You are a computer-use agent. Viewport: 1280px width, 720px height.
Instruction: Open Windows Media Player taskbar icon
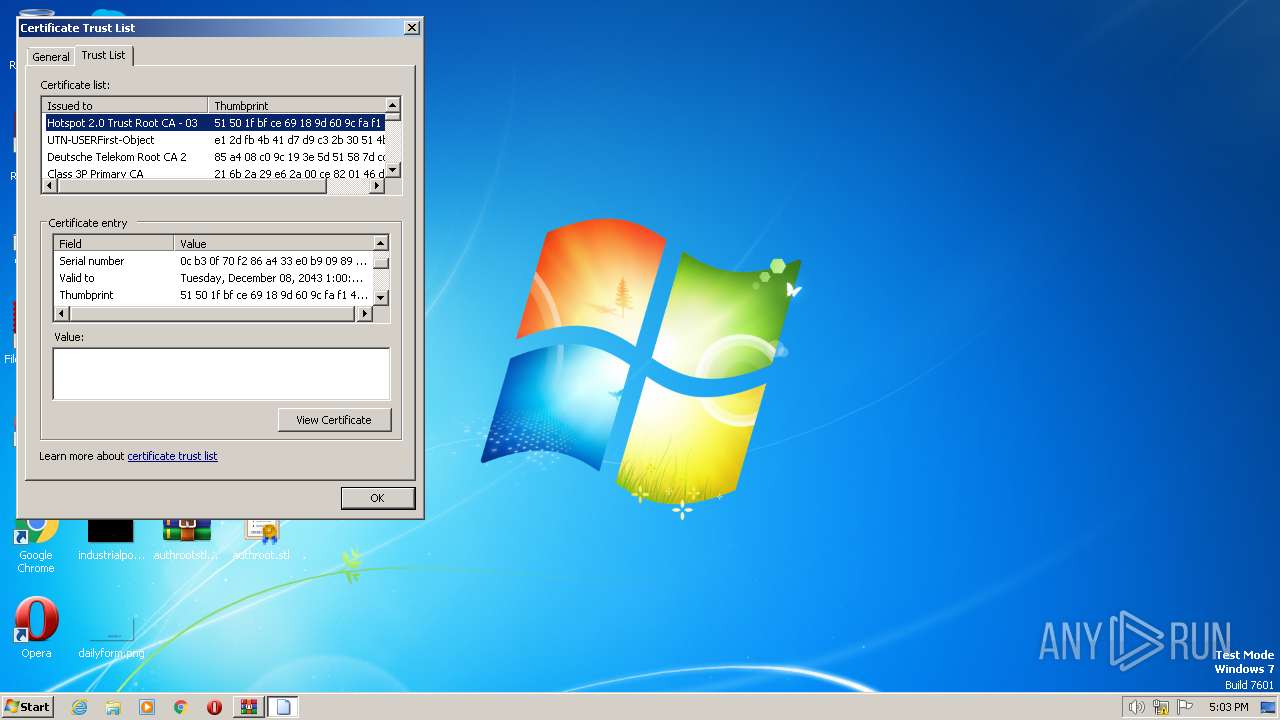tap(147, 707)
